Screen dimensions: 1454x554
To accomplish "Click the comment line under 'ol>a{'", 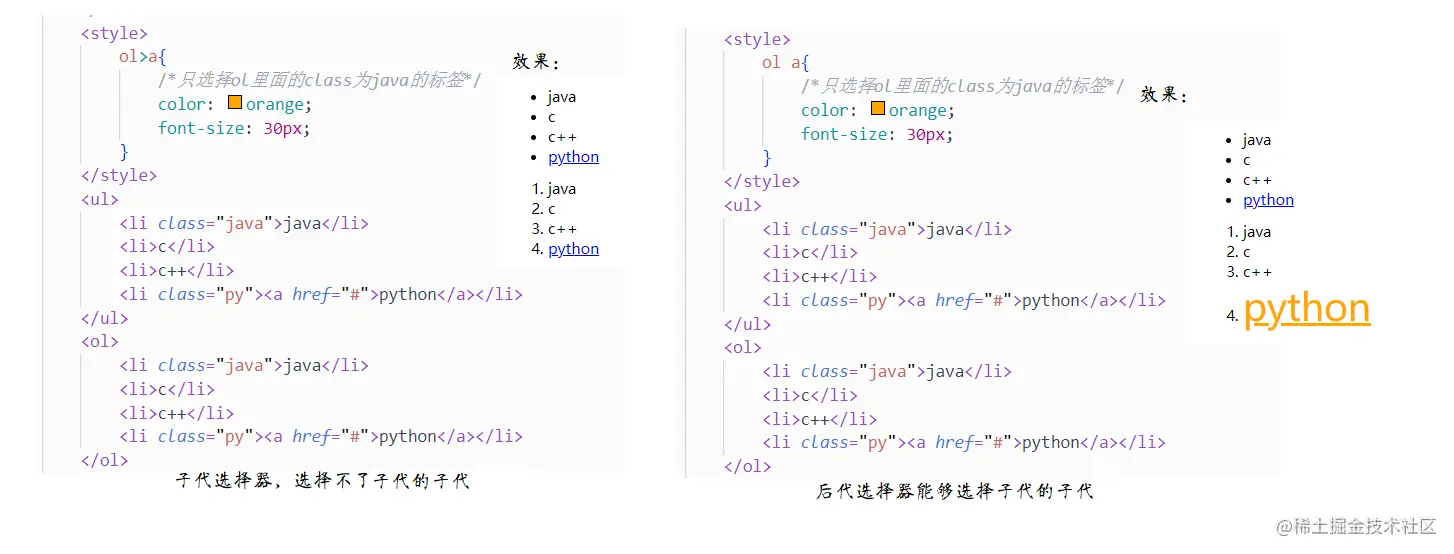I will (x=319, y=80).
